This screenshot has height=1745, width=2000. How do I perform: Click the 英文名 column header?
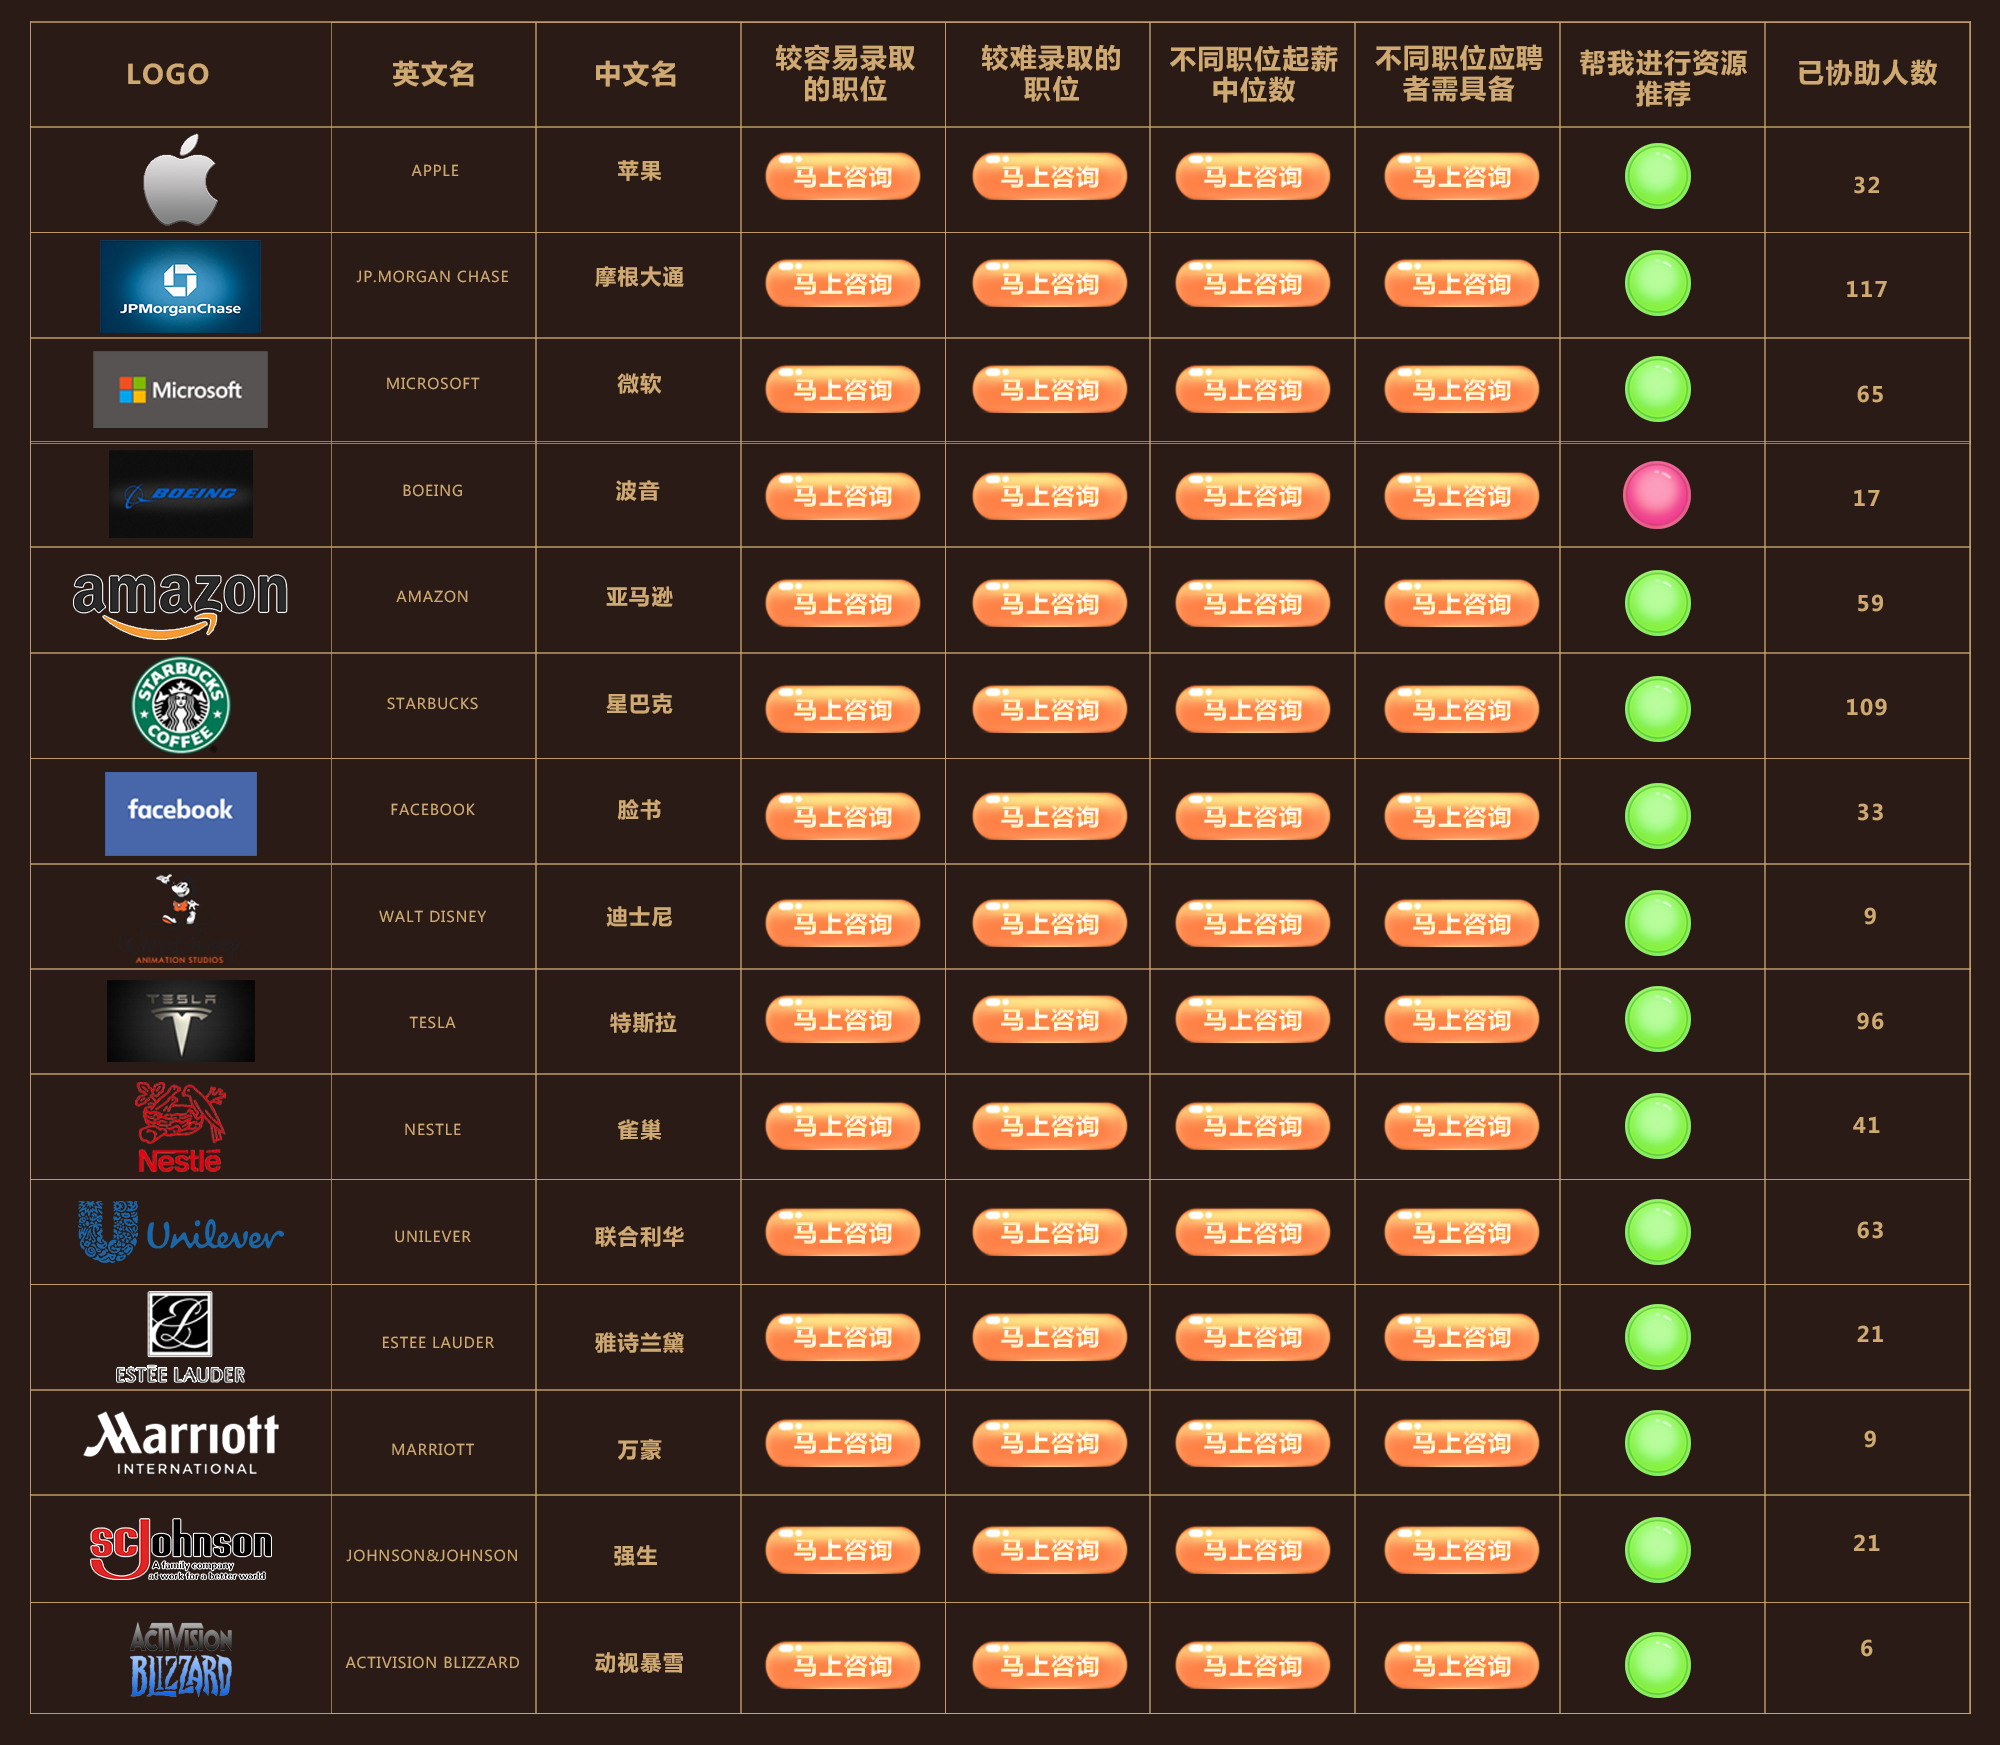[x=433, y=74]
